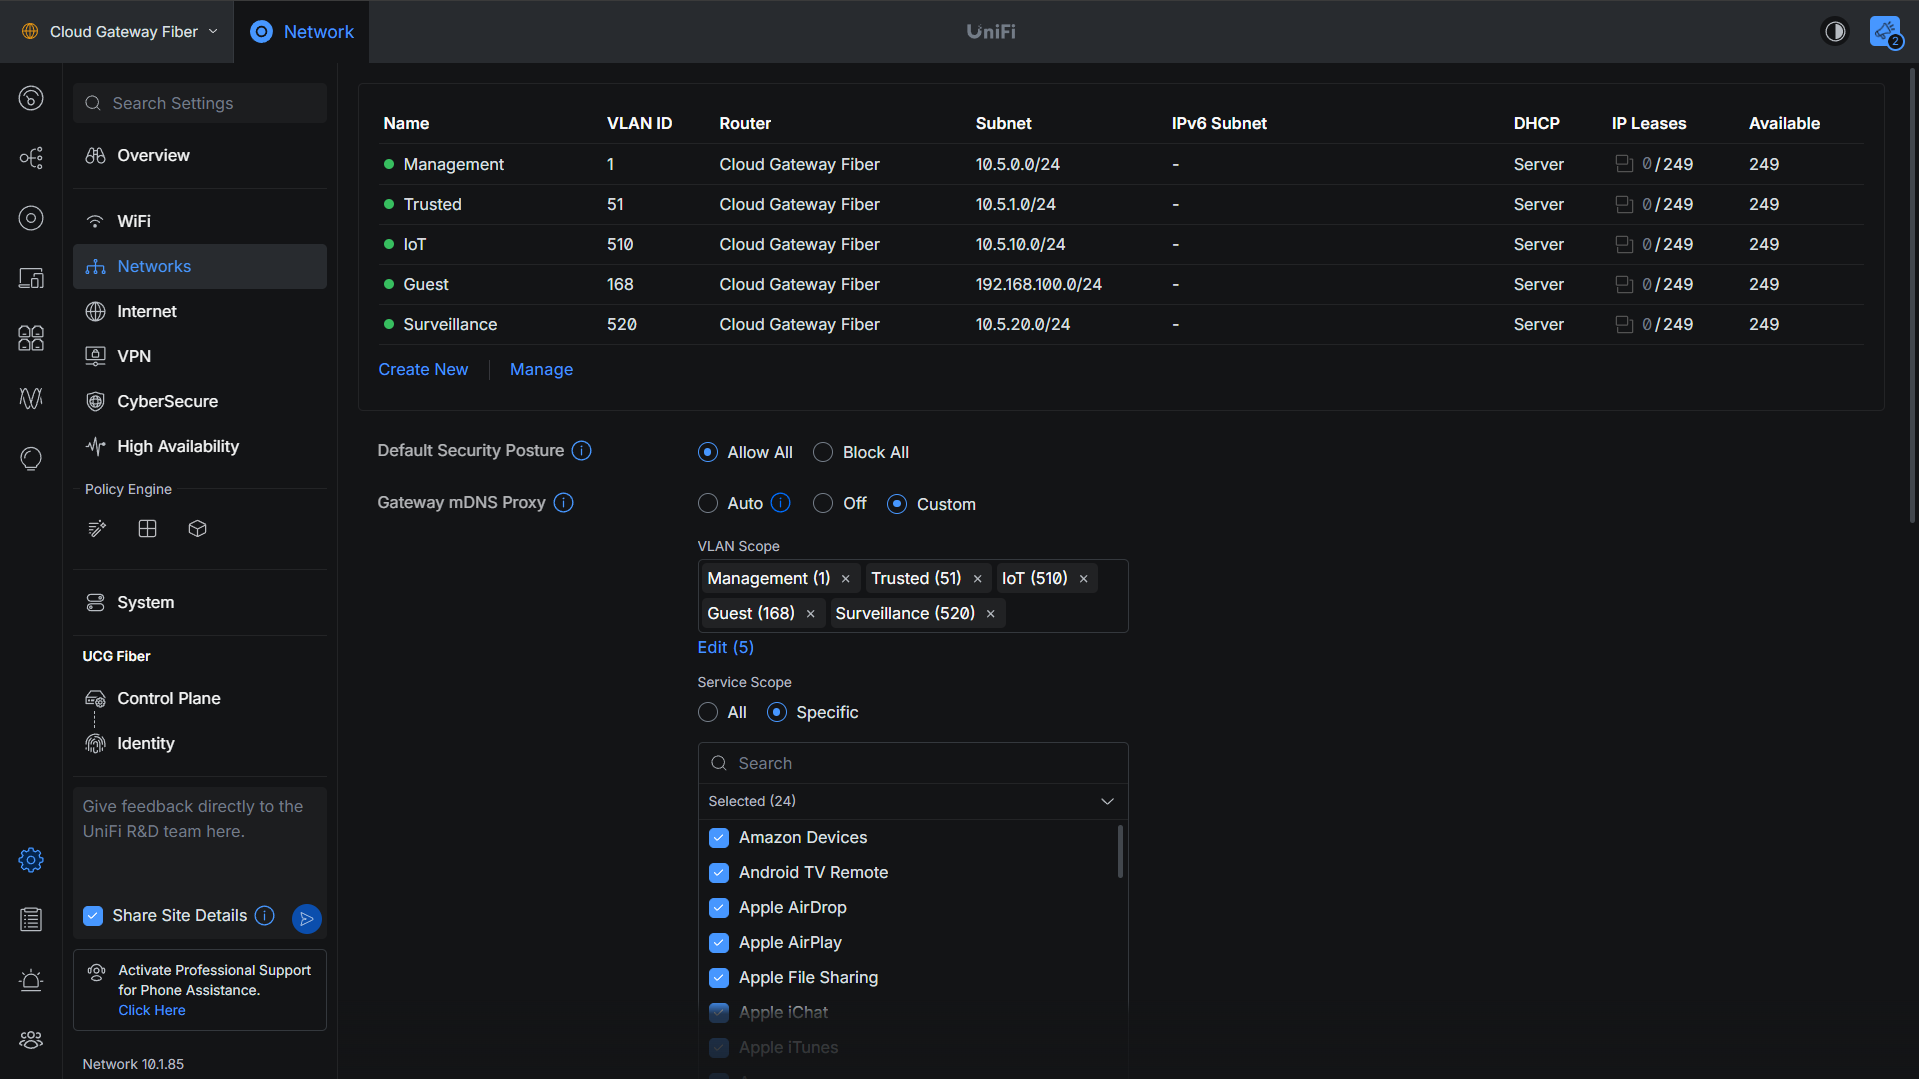Toggle Share Site Details checkbox
Viewport: 1919px width, 1079px height.
[93, 916]
